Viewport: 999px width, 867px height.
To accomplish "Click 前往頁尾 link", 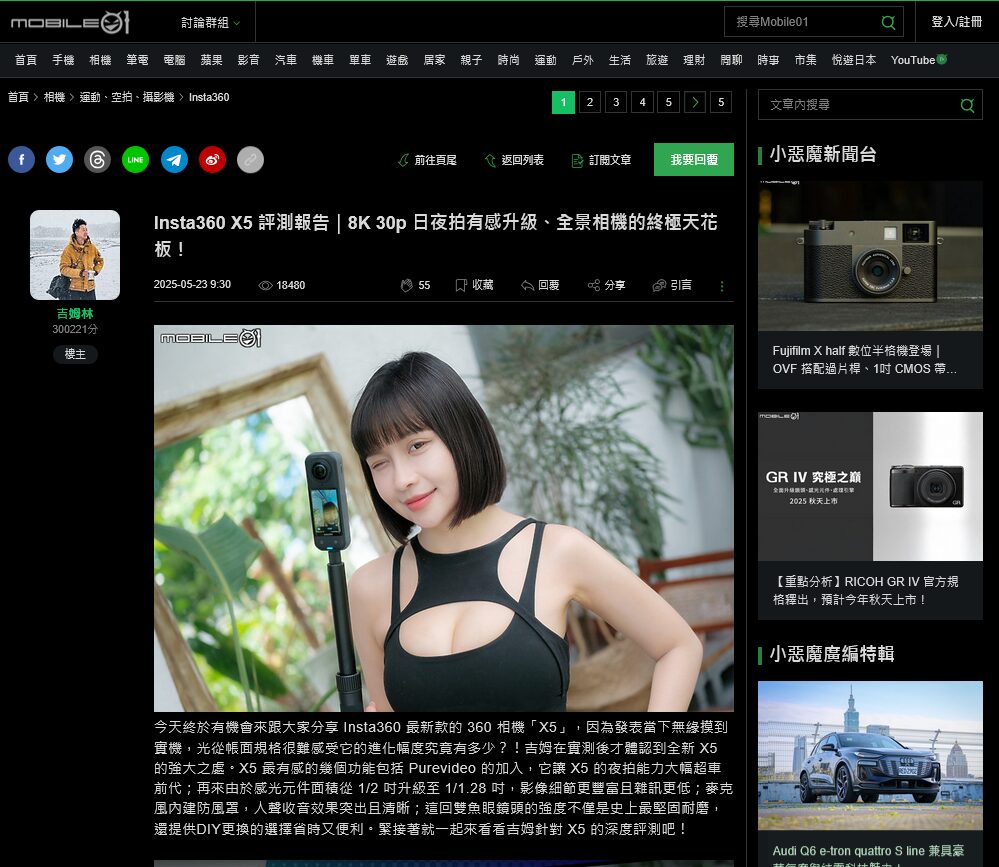I will [427, 160].
